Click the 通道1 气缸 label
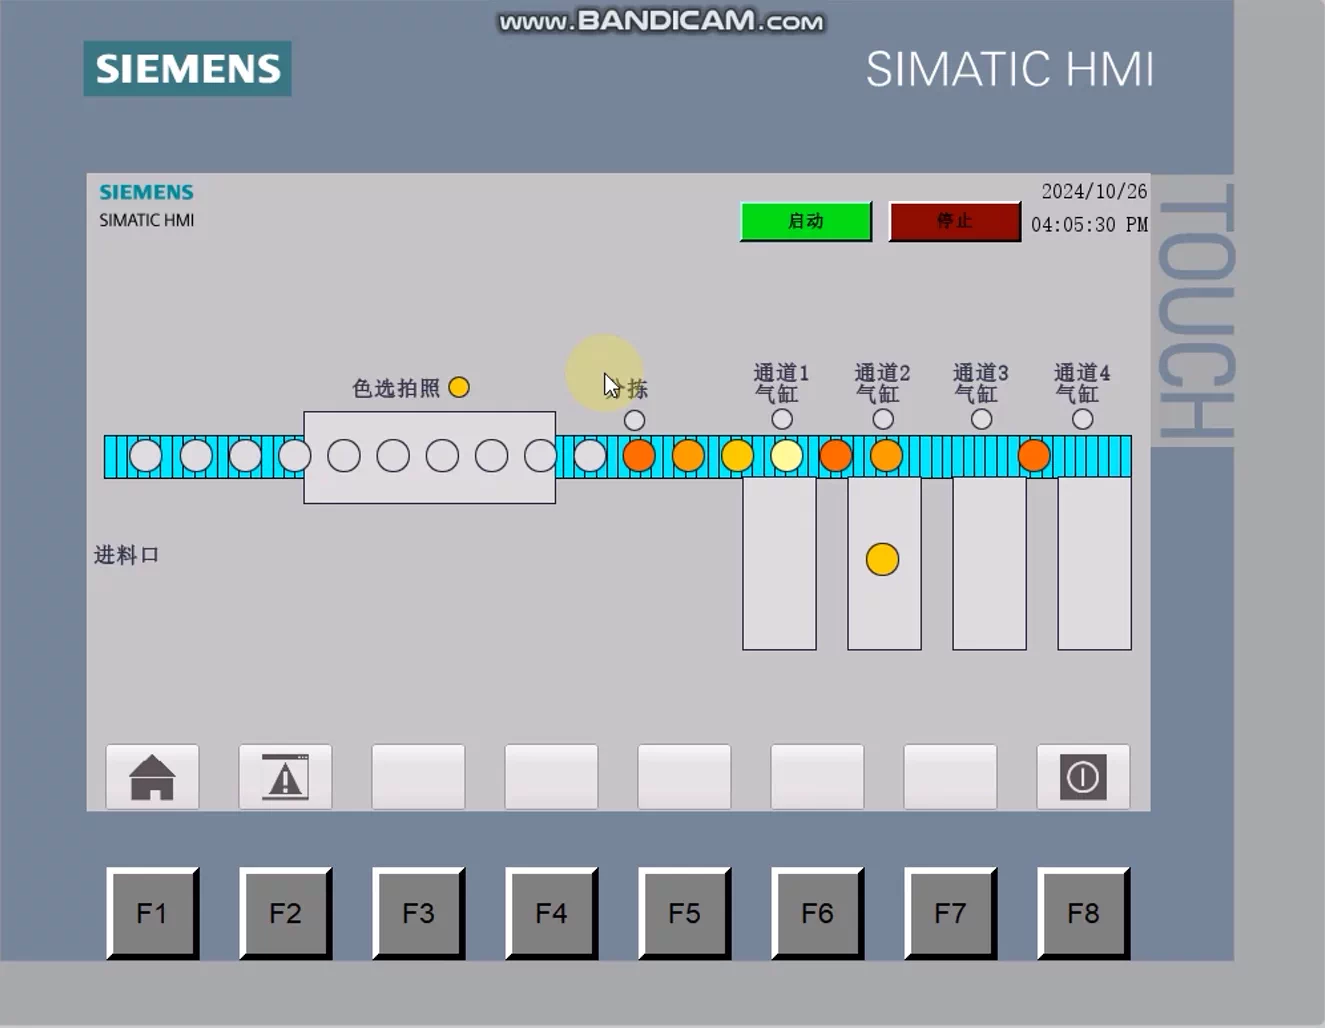Screen dimensions: 1325x1028 tap(781, 383)
